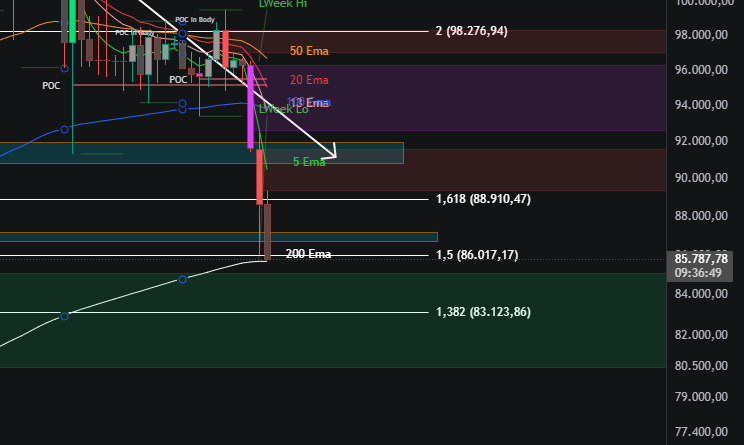Click the current price tag 85.787,78
The height and width of the screenshot is (445, 744).
tap(701, 259)
